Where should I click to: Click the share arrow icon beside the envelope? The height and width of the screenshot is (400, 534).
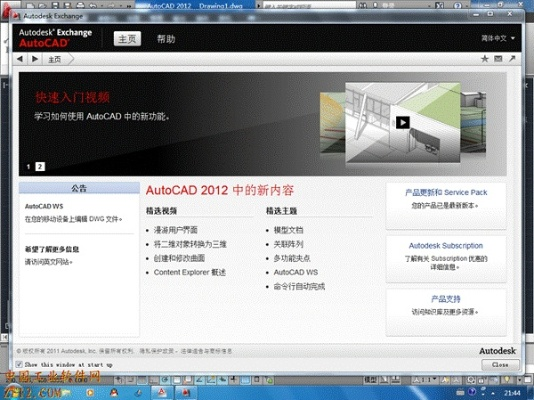[512, 59]
